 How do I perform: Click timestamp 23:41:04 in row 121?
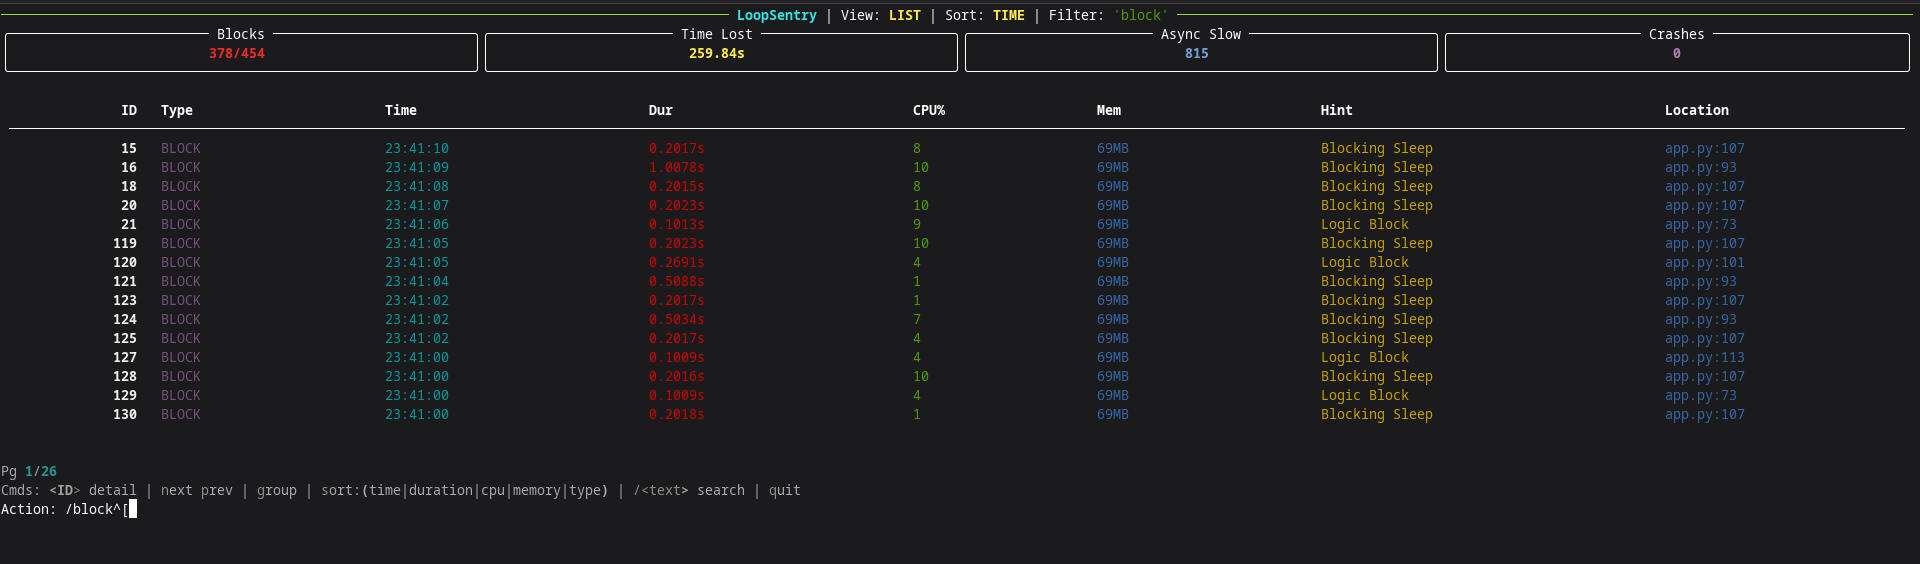[x=417, y=282]
